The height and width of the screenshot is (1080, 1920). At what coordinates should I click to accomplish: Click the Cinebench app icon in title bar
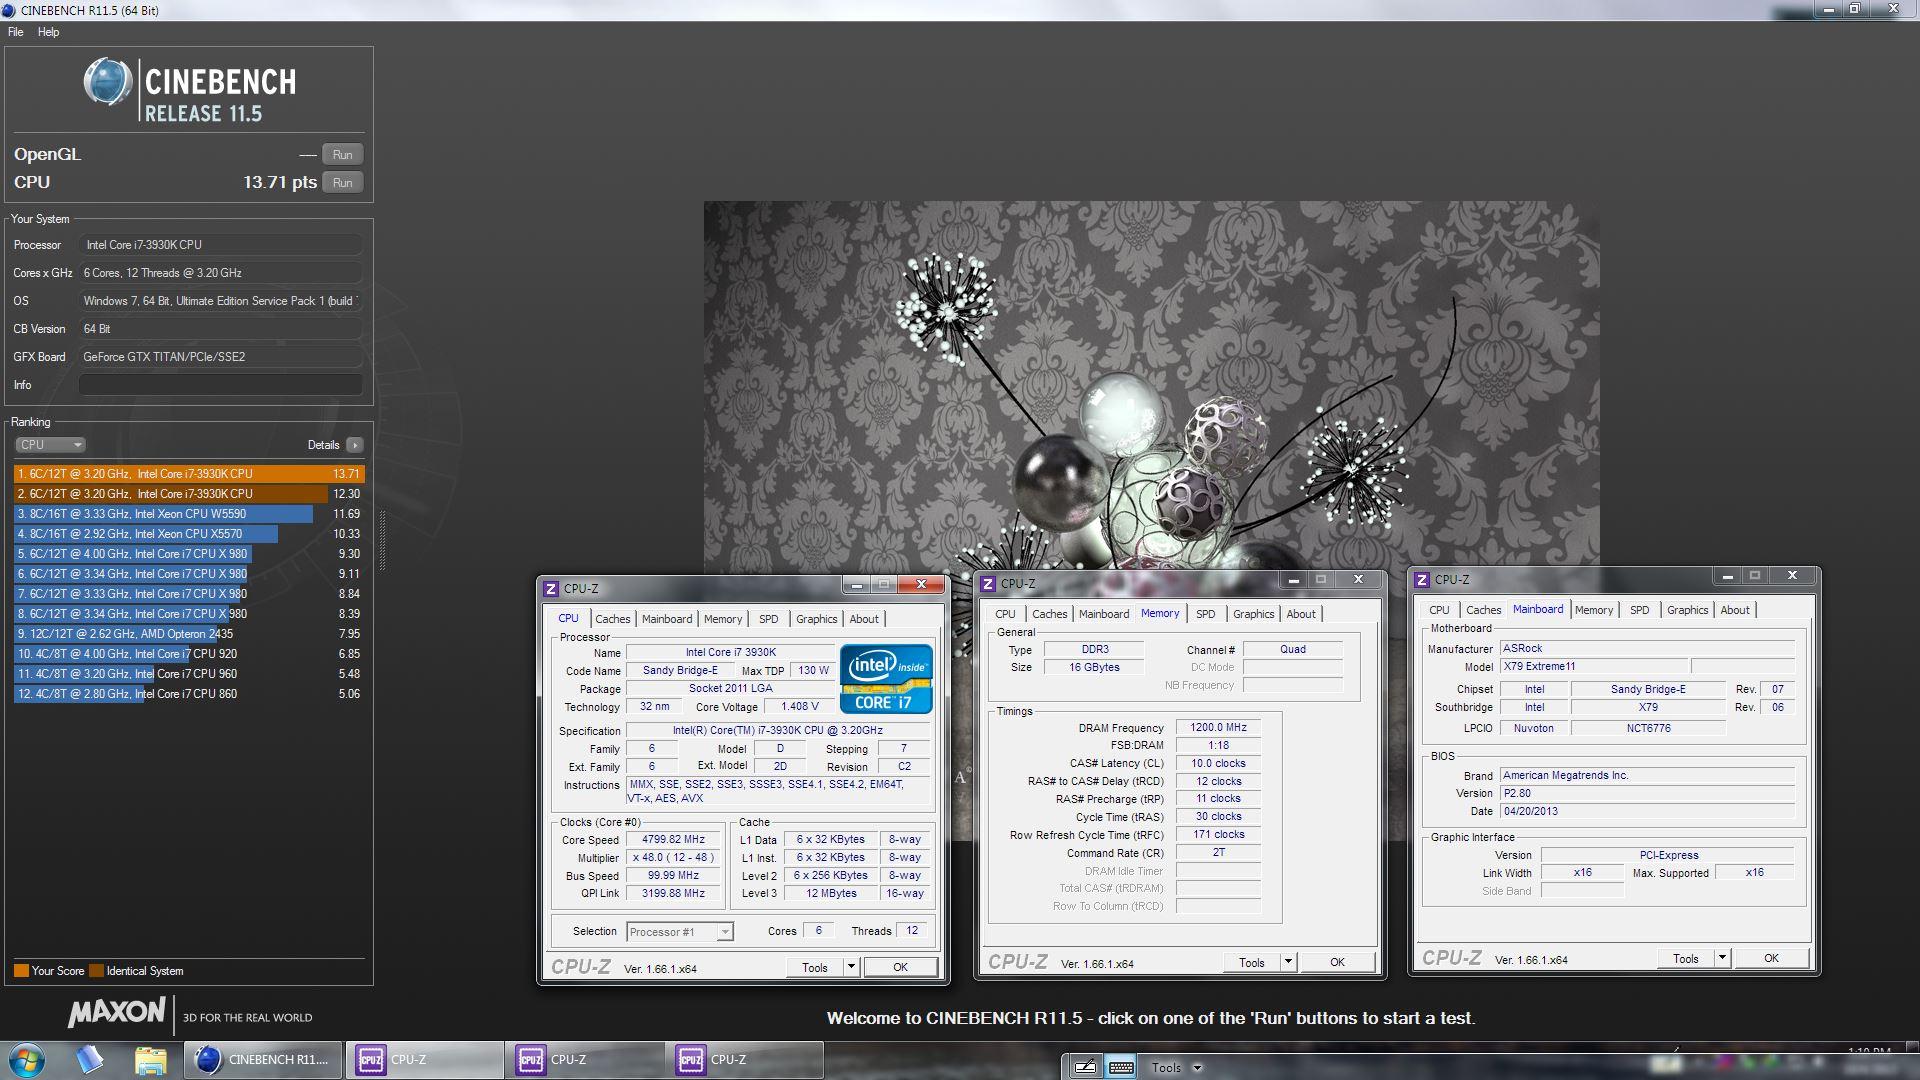coord(9,10)
